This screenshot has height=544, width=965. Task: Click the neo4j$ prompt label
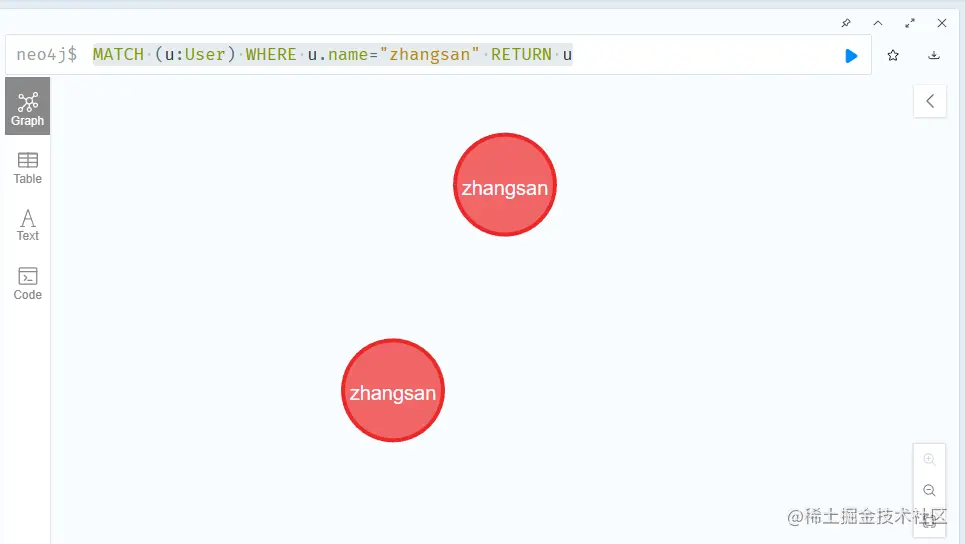pos(47,55)
